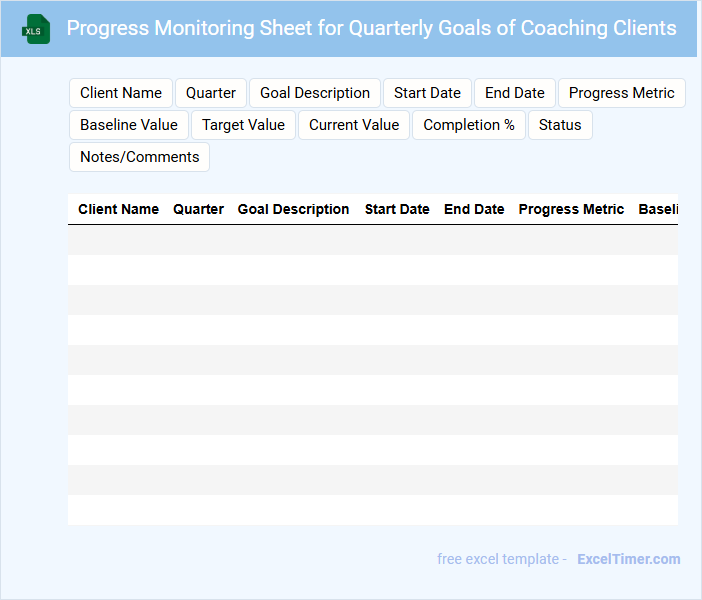Click the Goal Description tag
The height and width of the screenshot is (600, 702).
point(315,93)
